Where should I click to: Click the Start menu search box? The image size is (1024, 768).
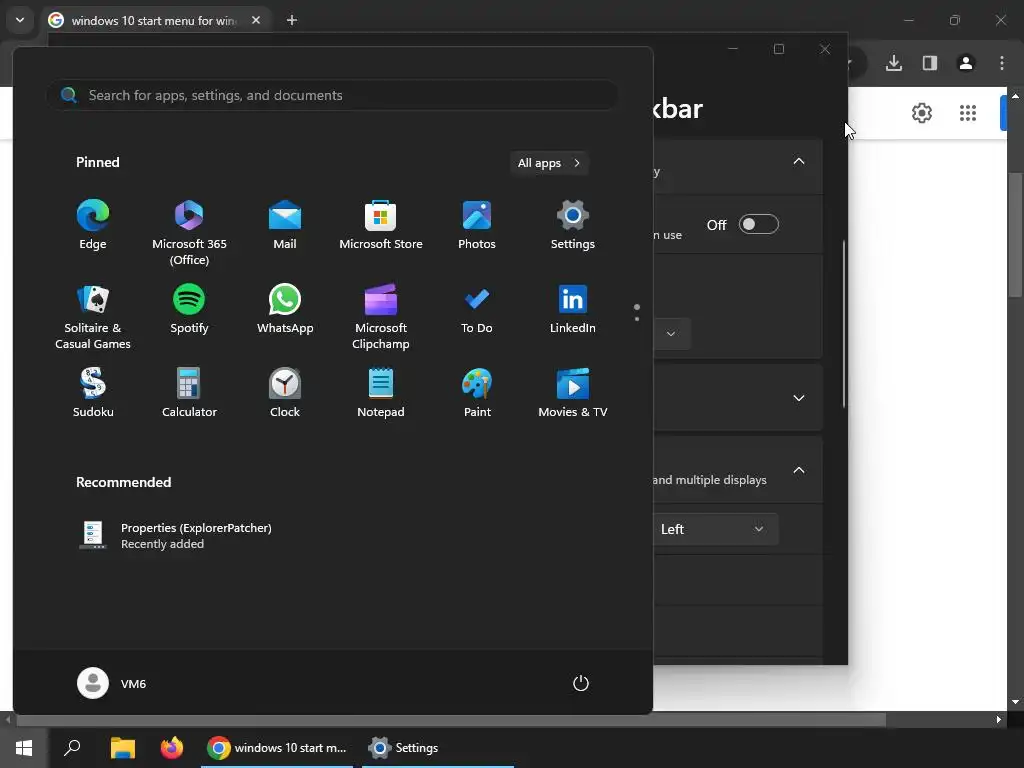[332, 95]
